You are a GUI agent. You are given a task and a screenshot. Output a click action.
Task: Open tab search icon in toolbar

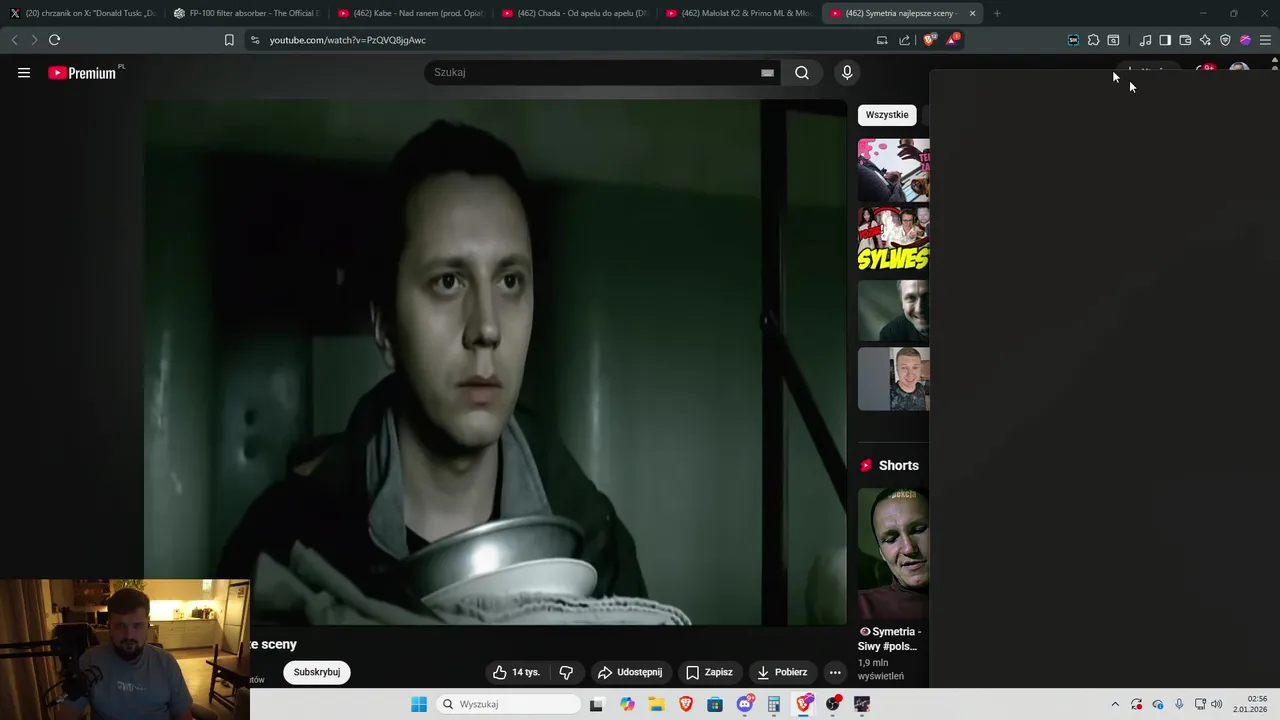(1113, 40)
